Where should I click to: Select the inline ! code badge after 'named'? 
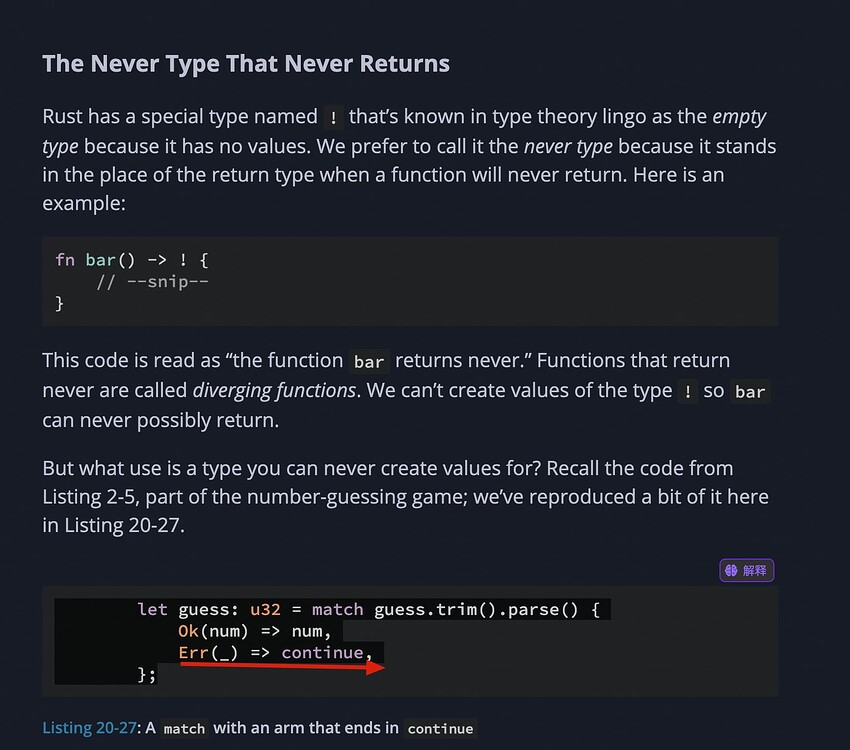pos(335,117)
